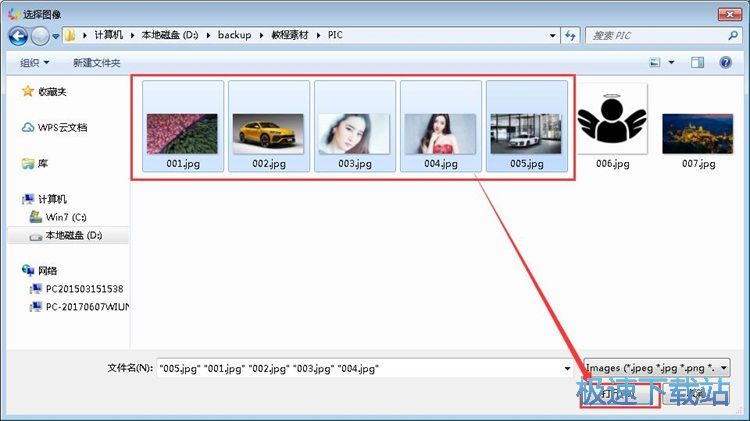Screen dimensions: 750x421
Task: Refresh the folder view
Action: pyautogui.click(x=570, y=35)
